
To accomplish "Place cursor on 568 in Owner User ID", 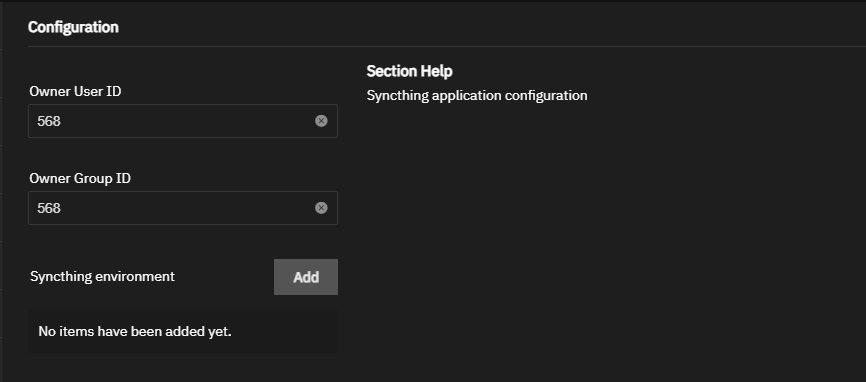I will tap(49, 121).
